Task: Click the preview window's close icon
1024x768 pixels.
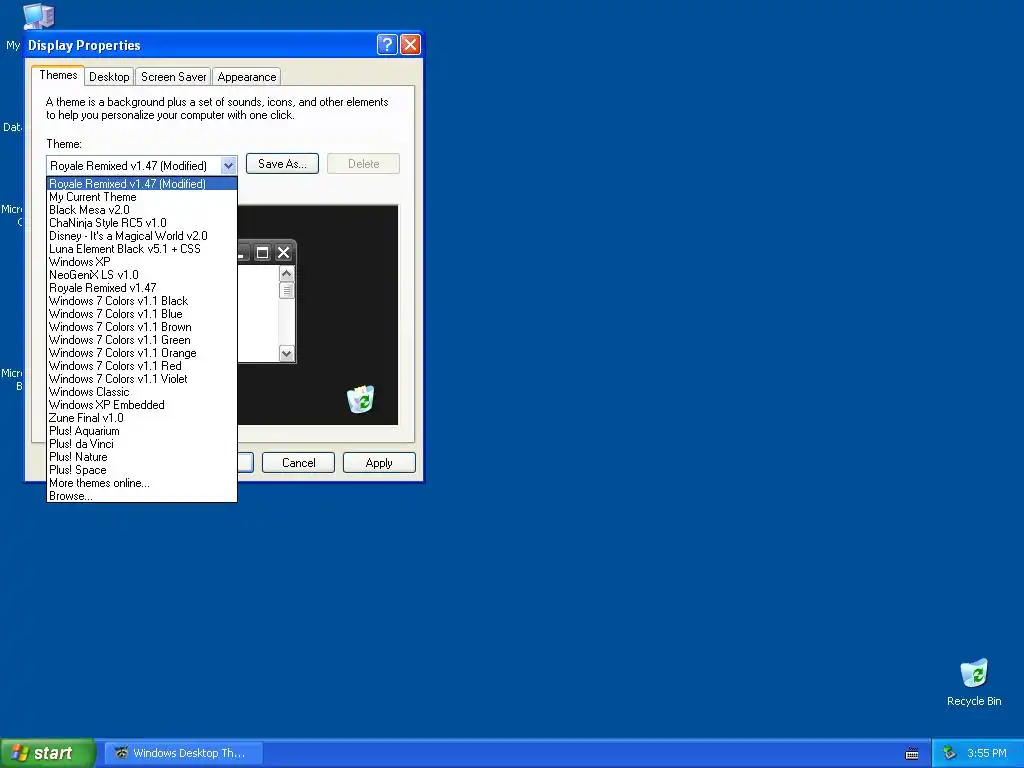Action: [x=283, y=252]
